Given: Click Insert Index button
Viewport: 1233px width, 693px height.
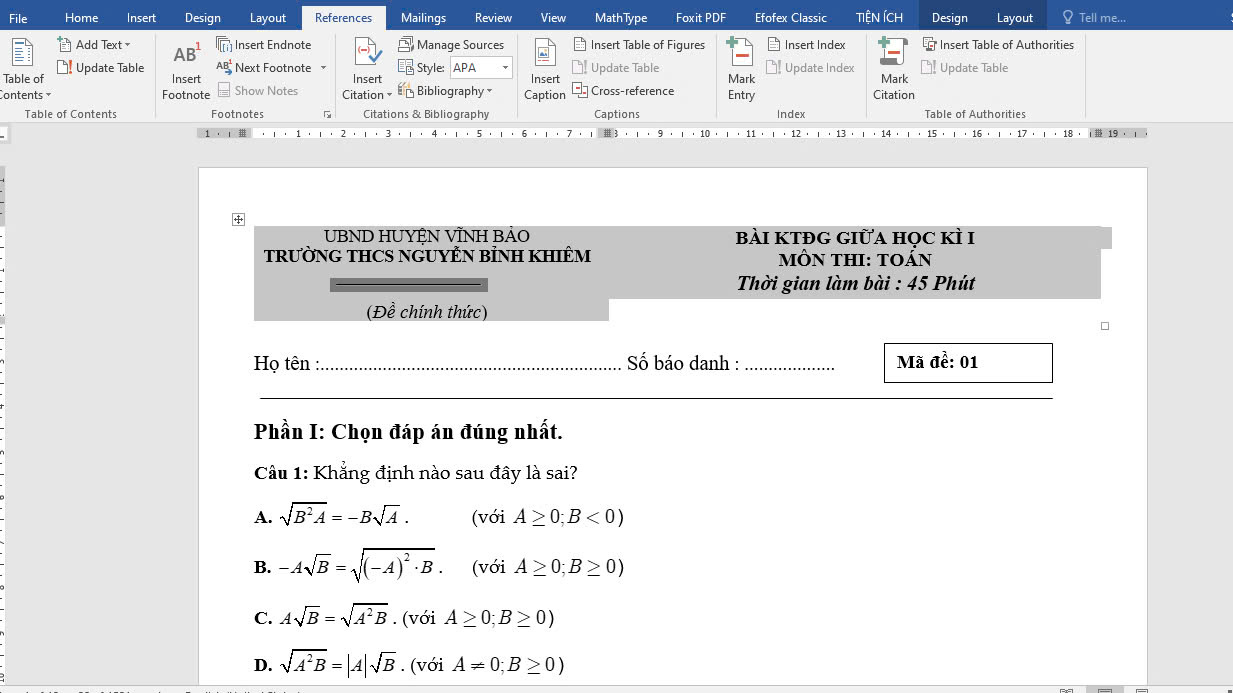Looking at the screenshot, I should [x=806, y=45].
